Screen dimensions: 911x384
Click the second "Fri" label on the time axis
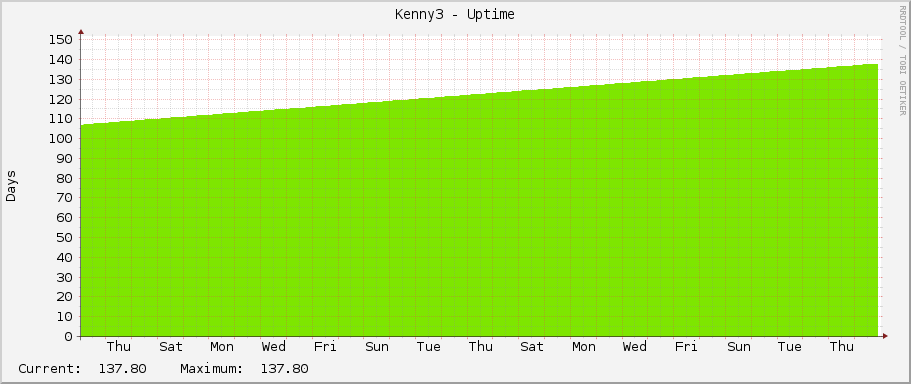point(686,347)
